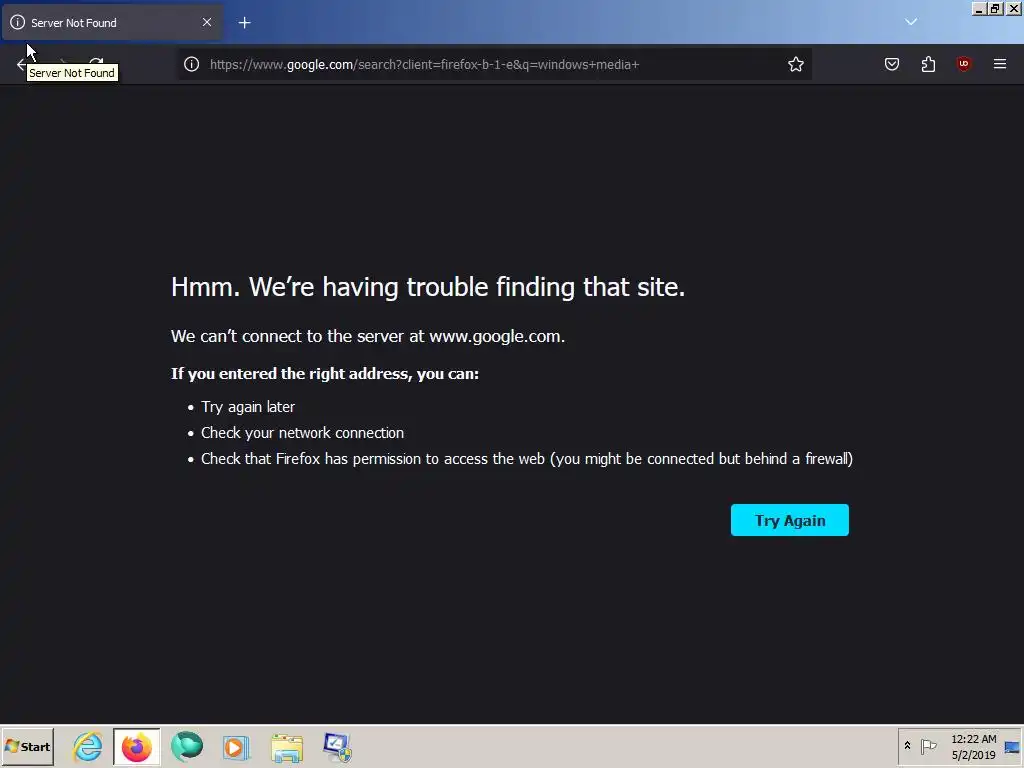Launch Internet Explorer from taskbar
Viewport: 1024px width, 768px height.
(x=88, y=746)
